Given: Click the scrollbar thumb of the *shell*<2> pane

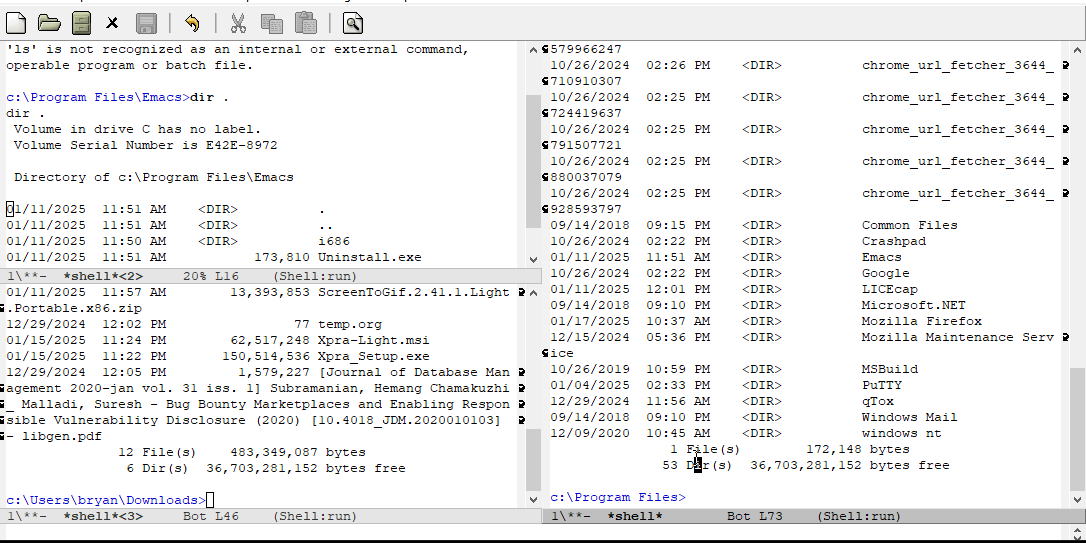Looking at the screenshot, I should click(x=533, y=161).
